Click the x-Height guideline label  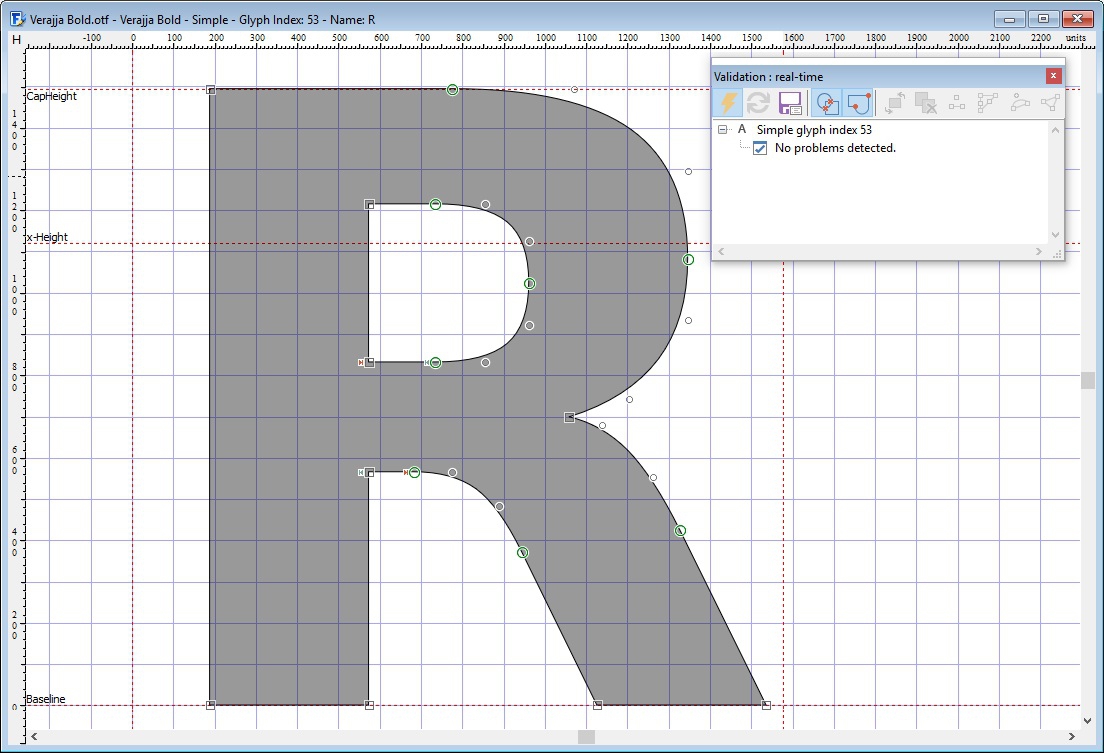click(x=48, y=238)
